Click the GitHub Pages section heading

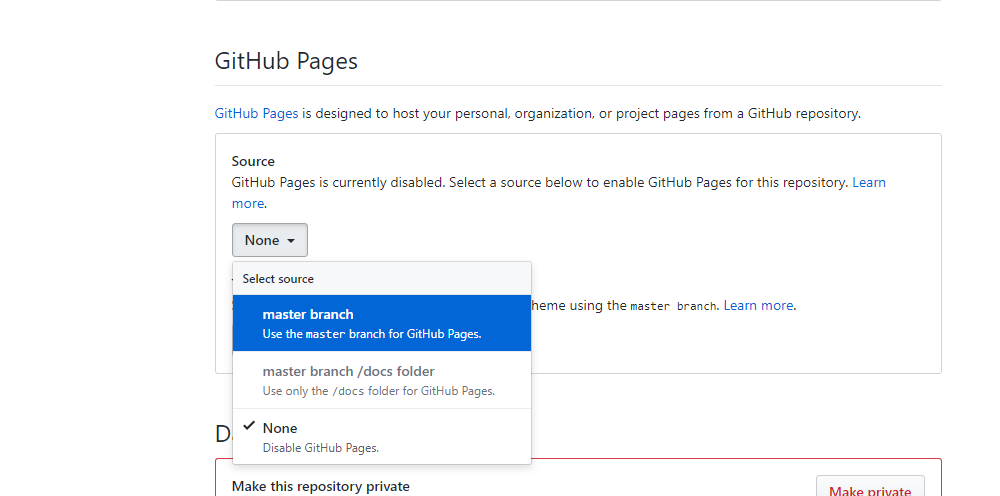[286, 61]
